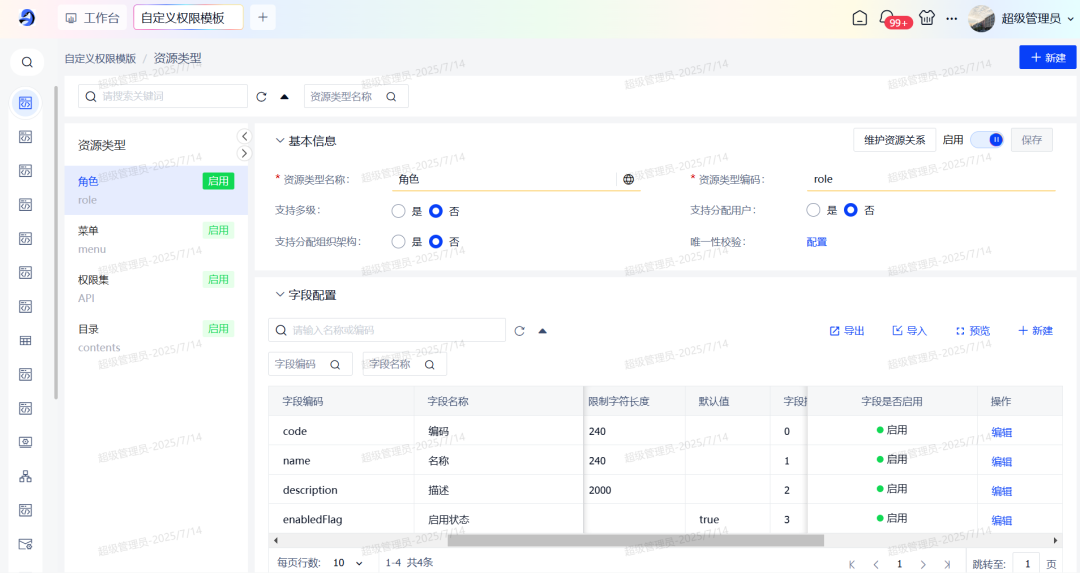Image resolution: width=1080 pixels, height=573 pixels.
Task: Click the globe language icon beside 角色
Action: point(628,179)
